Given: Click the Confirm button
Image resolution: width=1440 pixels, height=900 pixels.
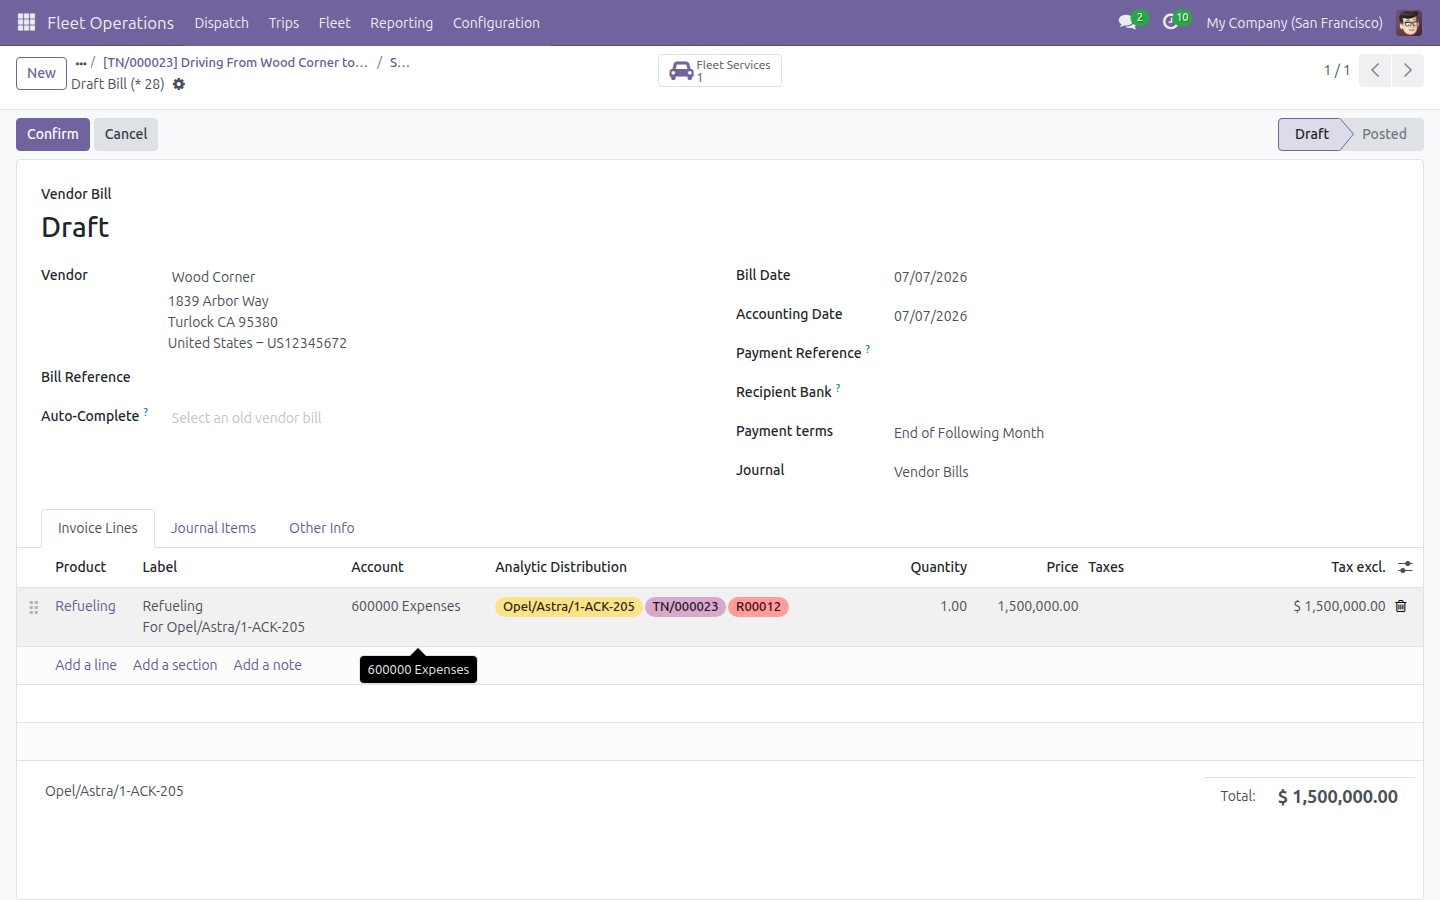Looking at the screenshot, I should [53, 134].
